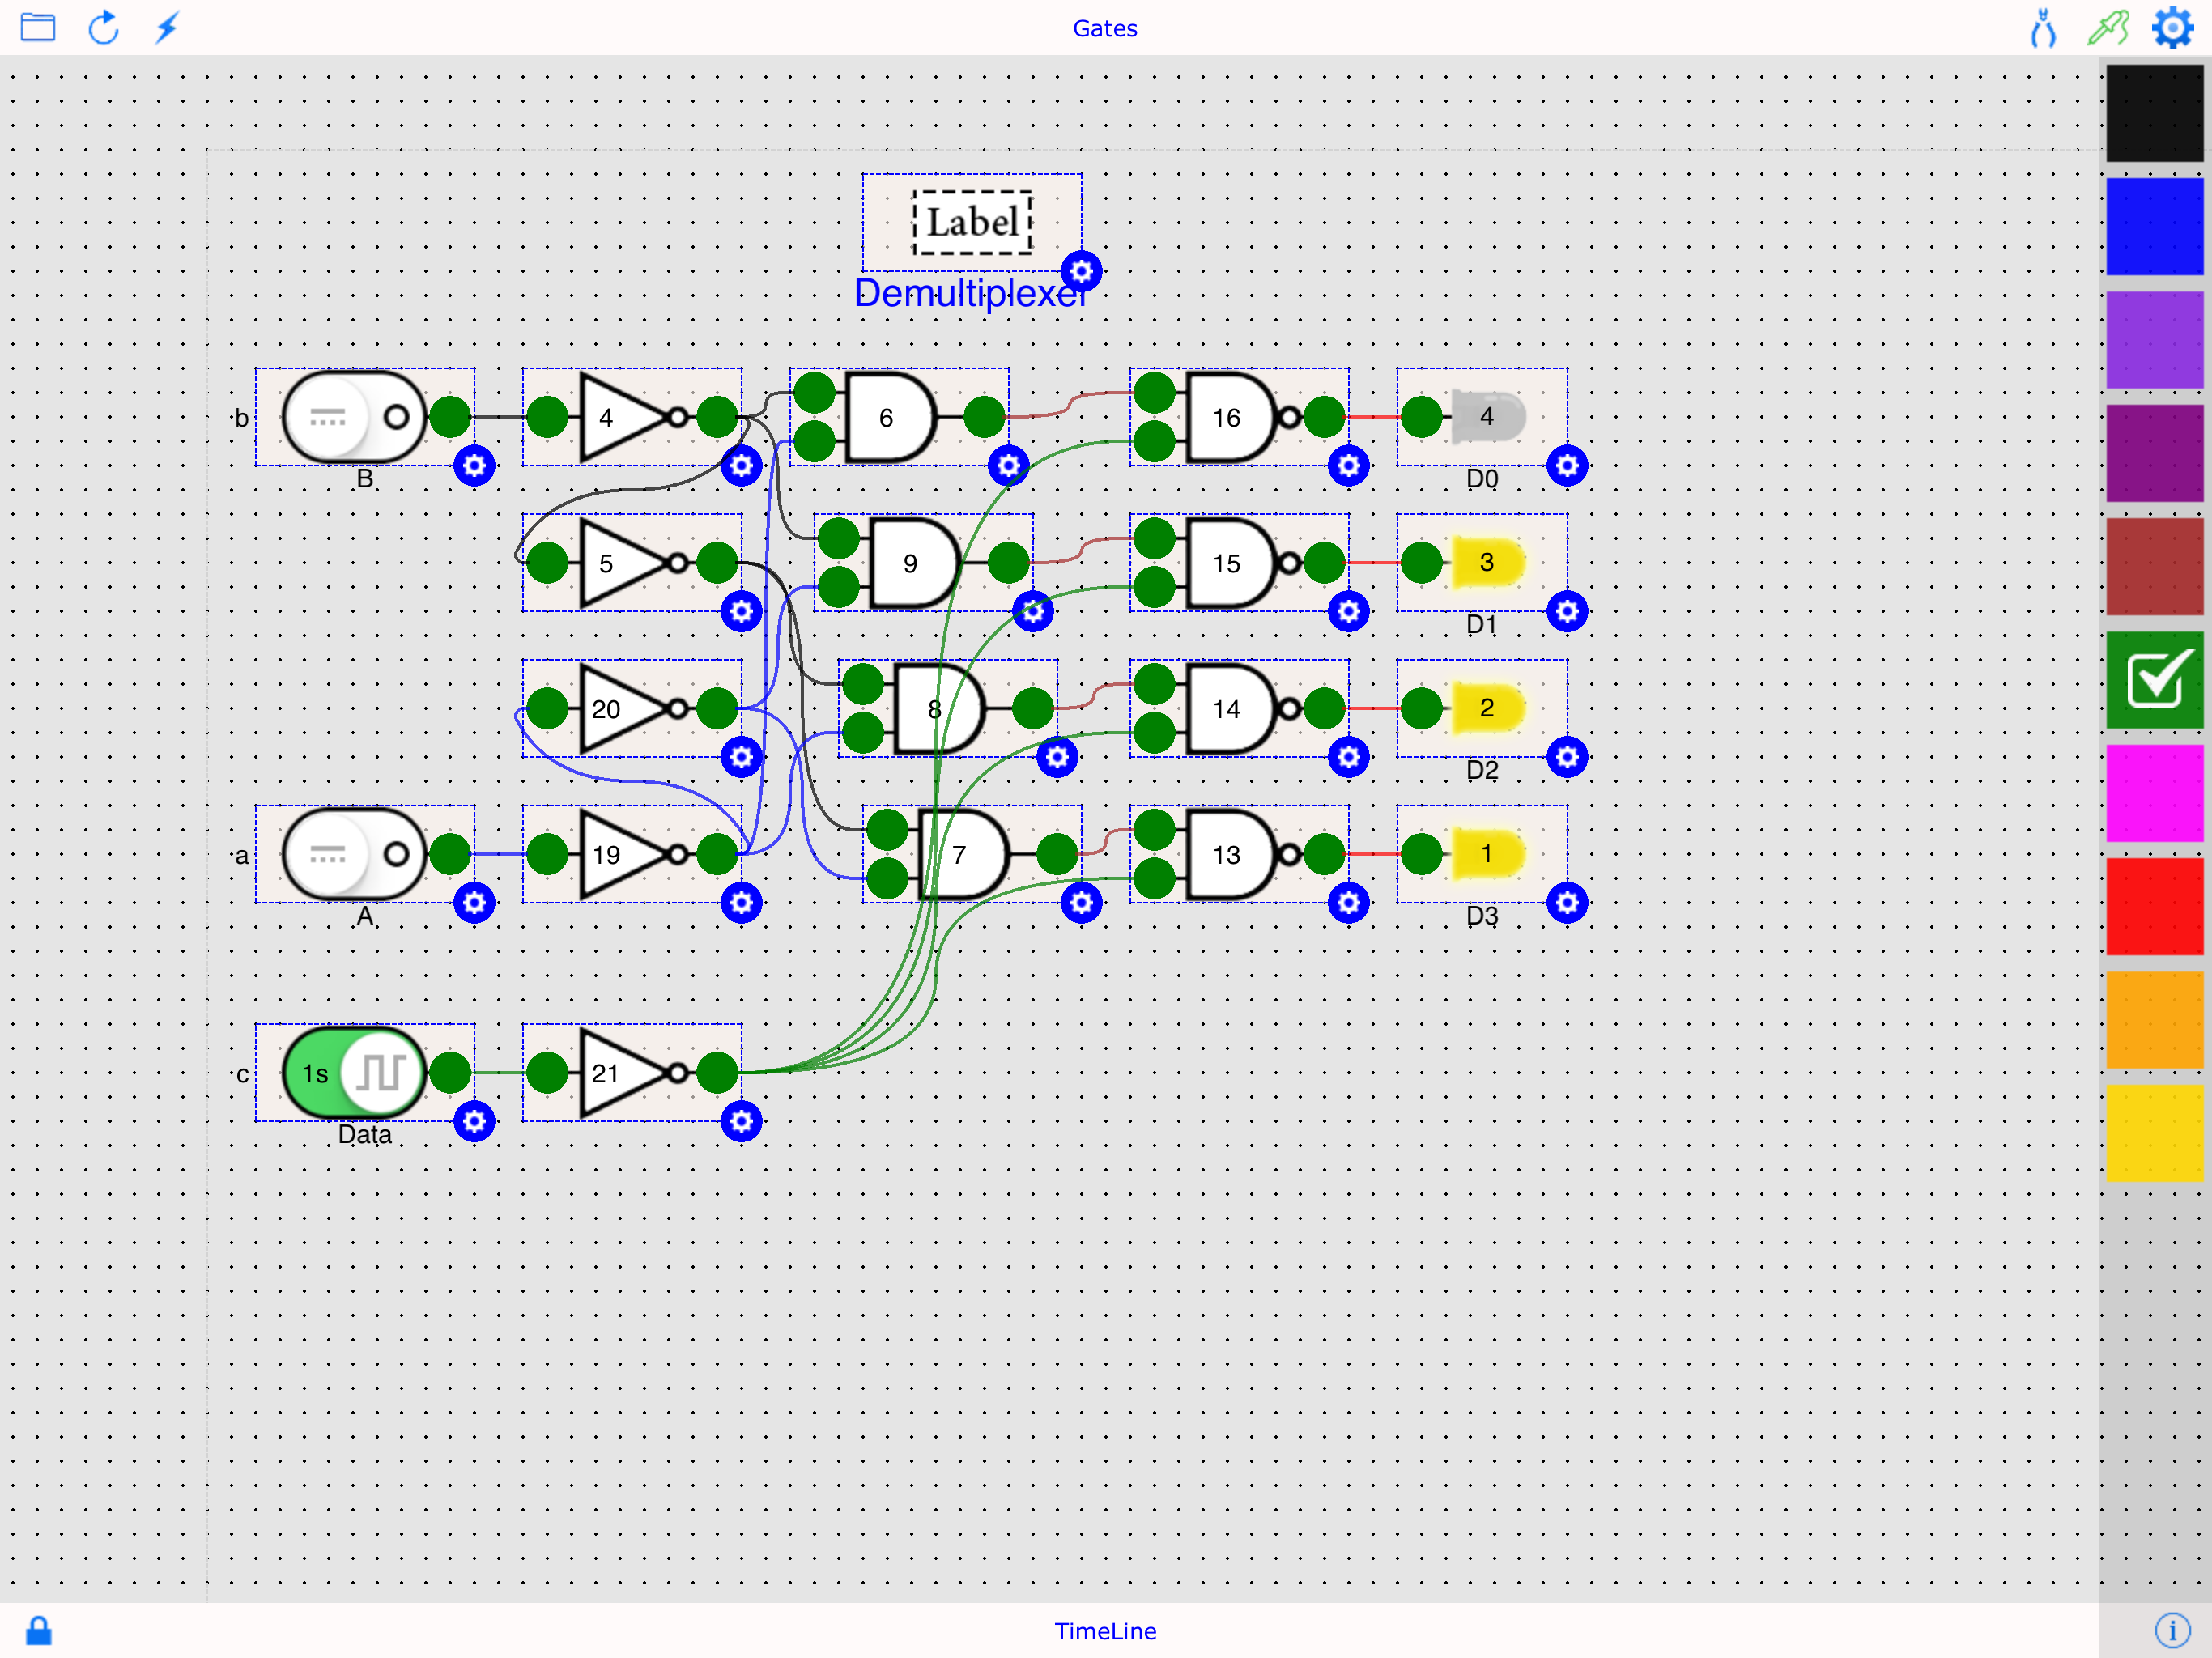Open settings gear of NAND gate 16
This screenshot has width=2212, height=1658.
[1348, 466]
